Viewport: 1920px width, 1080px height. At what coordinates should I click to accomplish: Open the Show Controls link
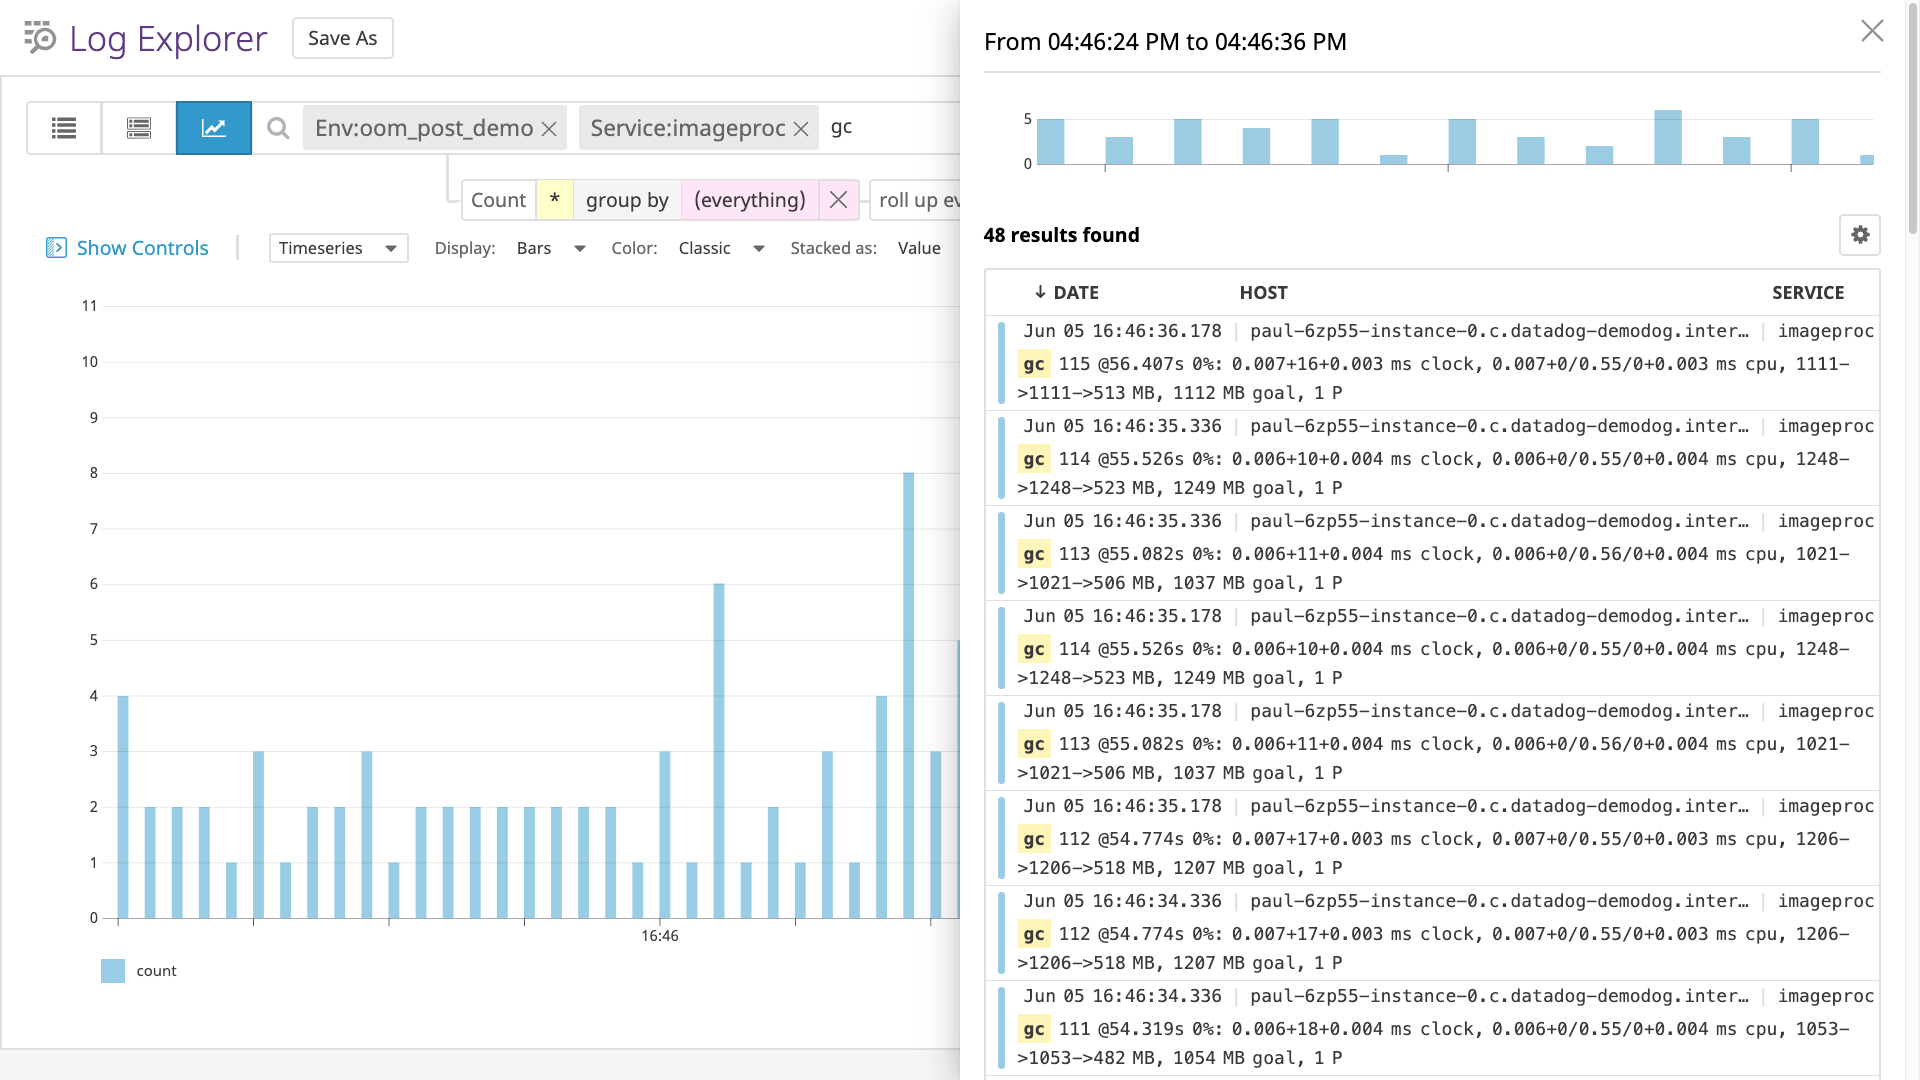click(x=141, y=247)
